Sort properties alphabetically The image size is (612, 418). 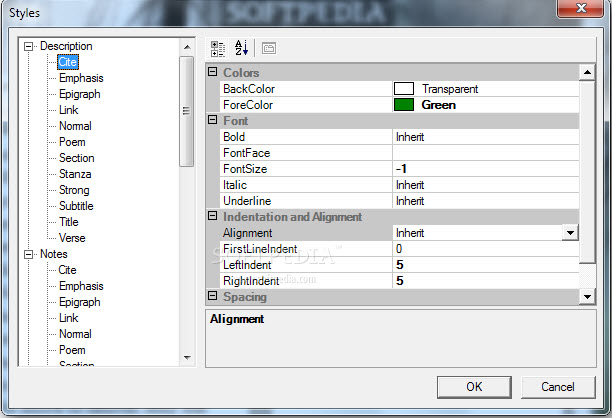point(241,48)
